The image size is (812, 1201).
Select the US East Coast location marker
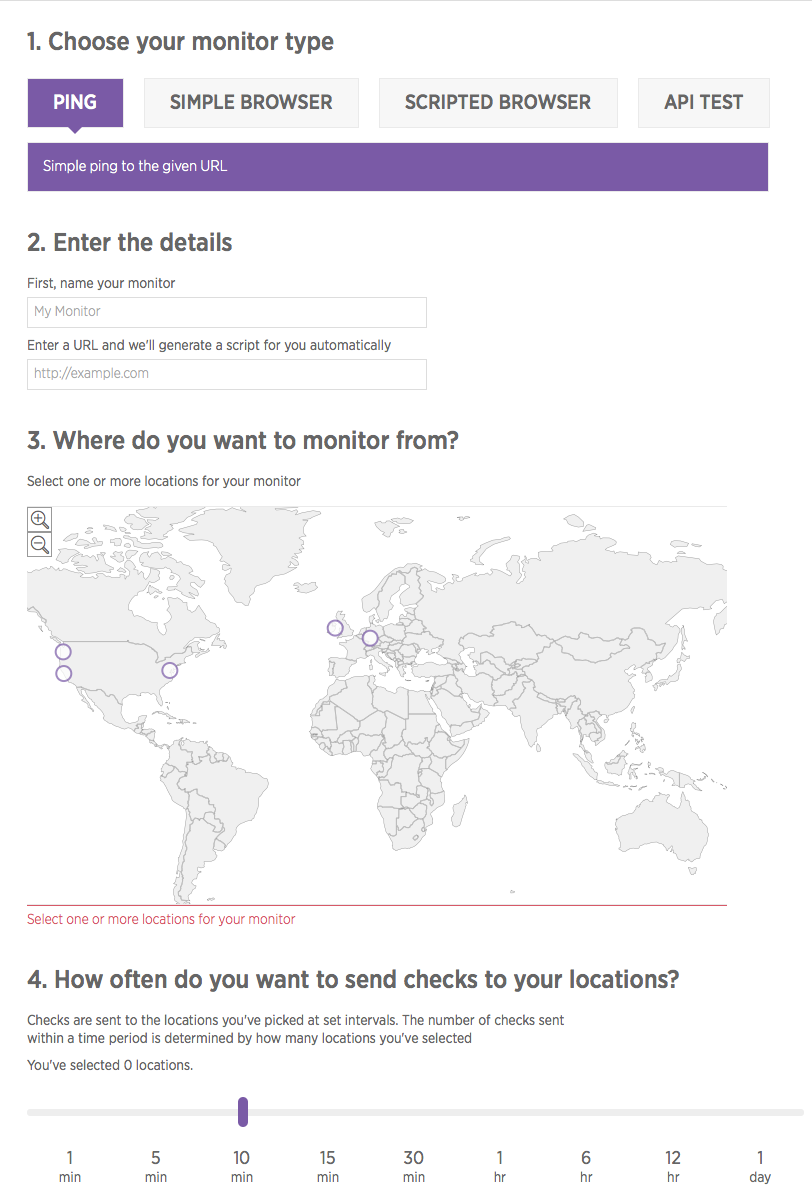(170, 670)
